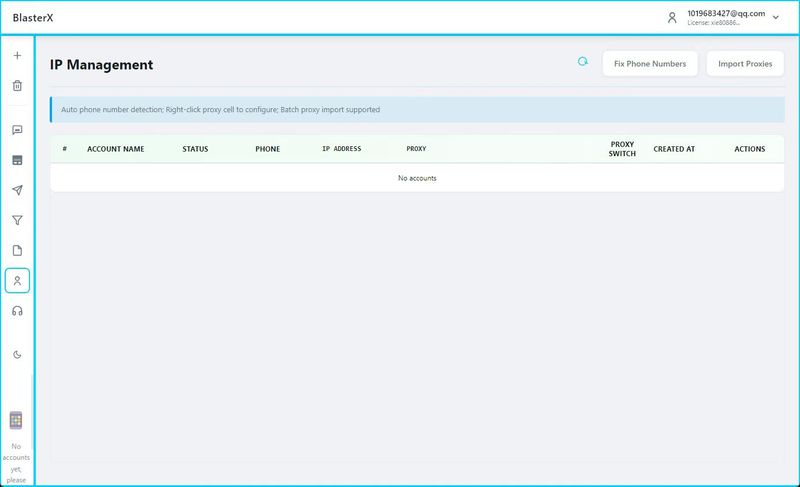Viewport: 800px width, 487px height.
Task: Select the highlighted person icon in sidebar
Action: [17, 280]
